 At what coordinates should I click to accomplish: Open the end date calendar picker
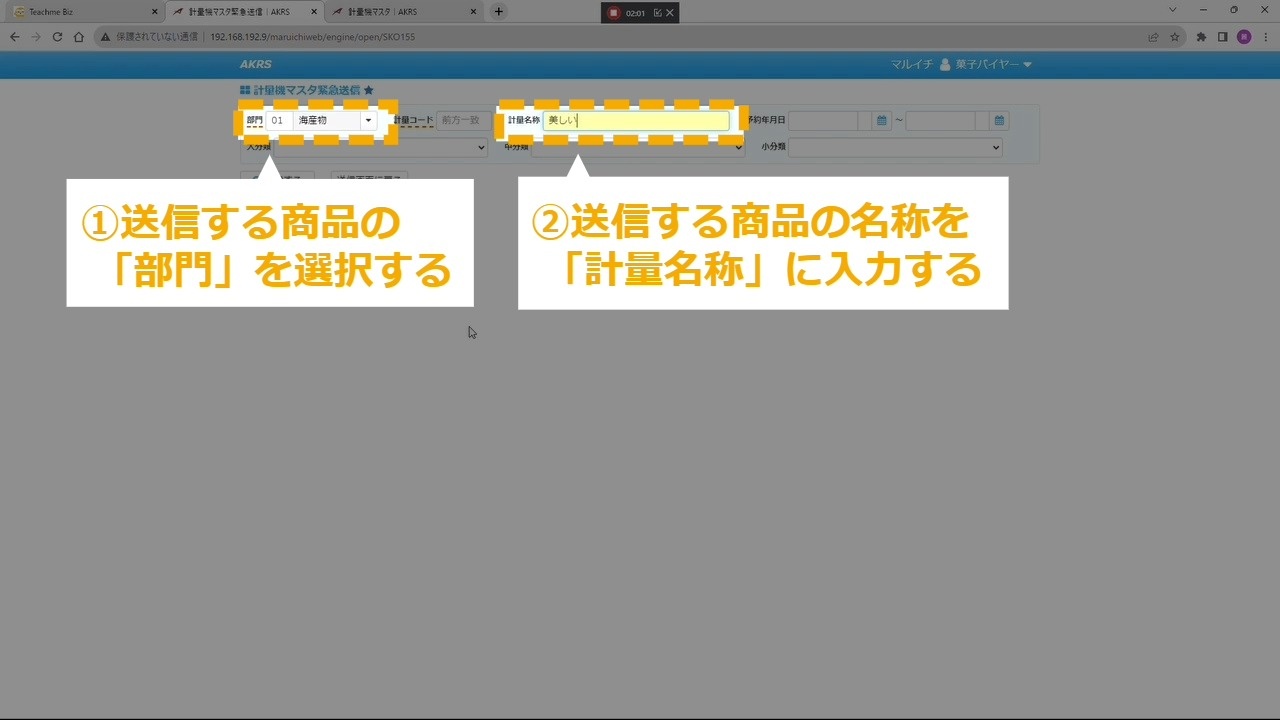click(x=998, y=121)
